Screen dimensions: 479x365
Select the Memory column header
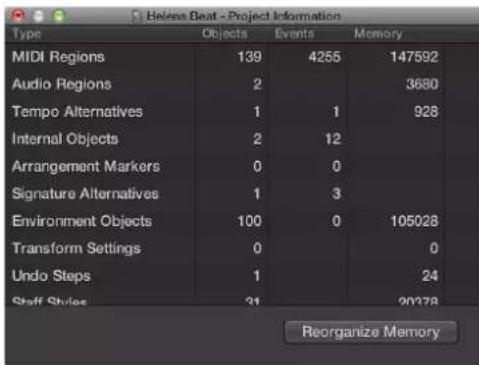click(x=378, y=34)
